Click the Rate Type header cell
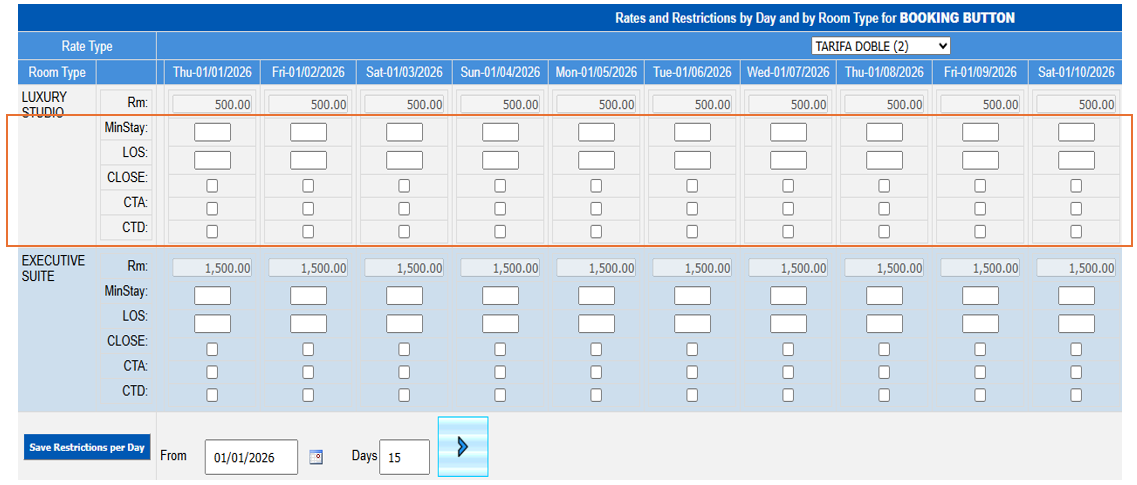The image size is (1137, 485). pyautogui.click(x=86, y=46)
